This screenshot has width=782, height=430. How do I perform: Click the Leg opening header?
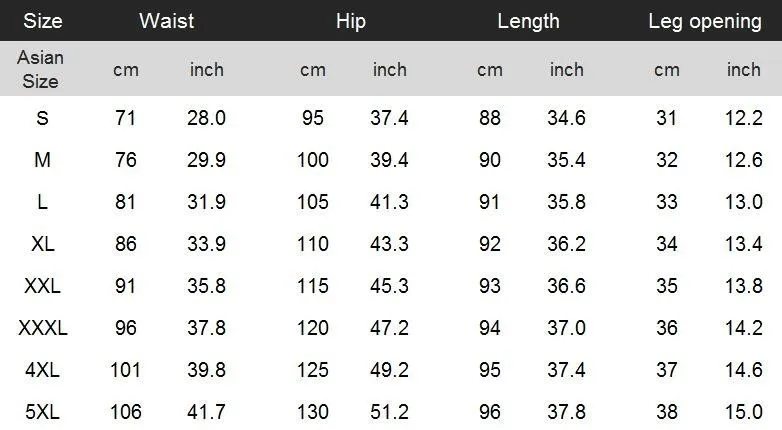coord(705,21)
